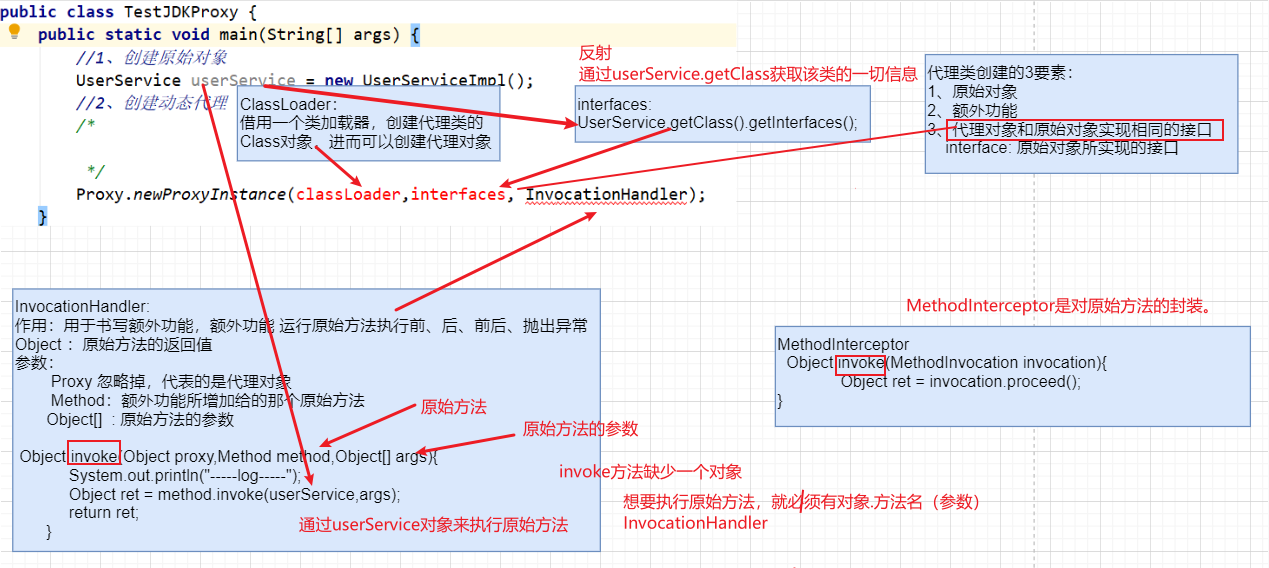Click the 'return ret;' line
1269x568 pixels.
pos(104,512)
